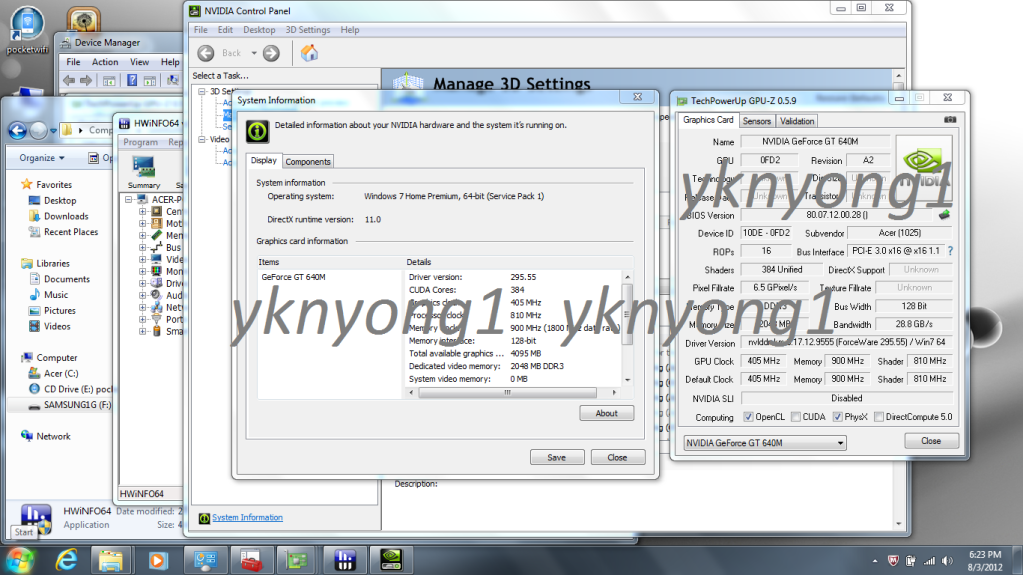This screenshot has height=575, width=1023.
Task: Click the antivirus shield tray icon
Action: pos(893,561)
